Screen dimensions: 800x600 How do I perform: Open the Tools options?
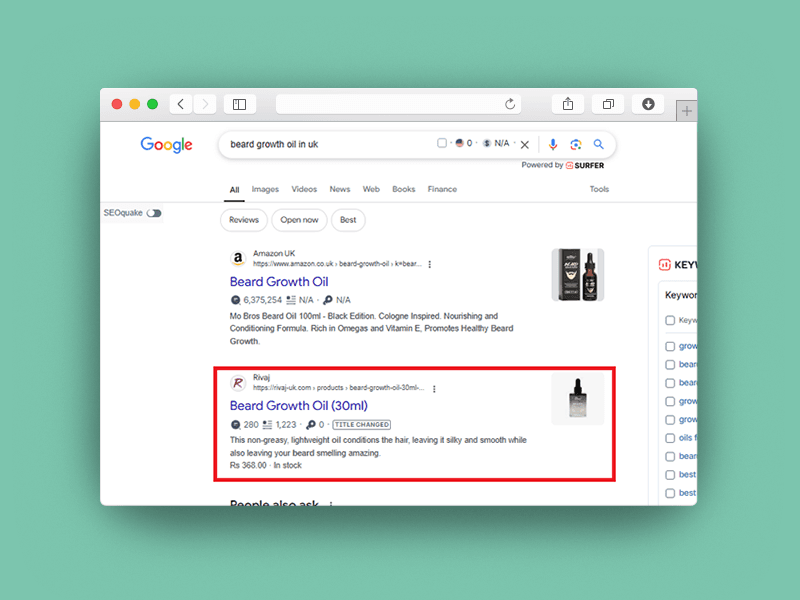tap(599, 189)
